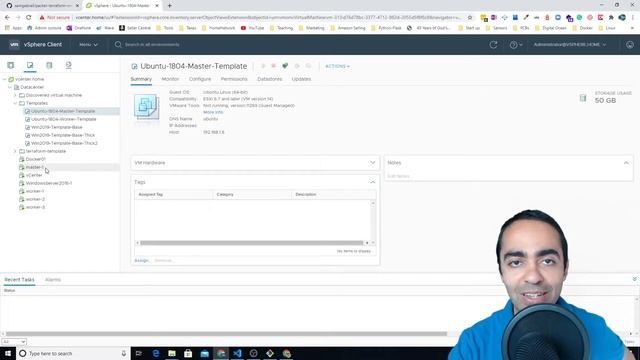
Task: Open the Hosts and Clusters inventory view
Action: pyautogui.click(x=11, y=65)
